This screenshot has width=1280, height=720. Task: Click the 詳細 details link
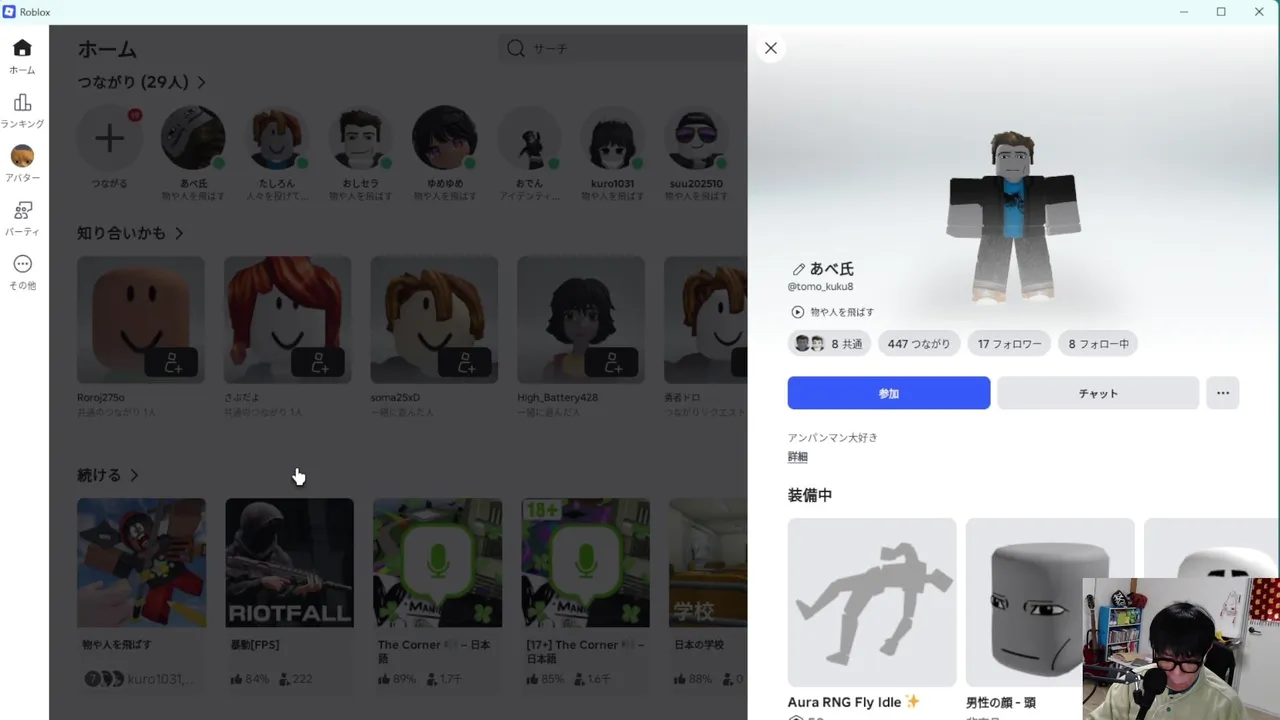pos(797,457)
